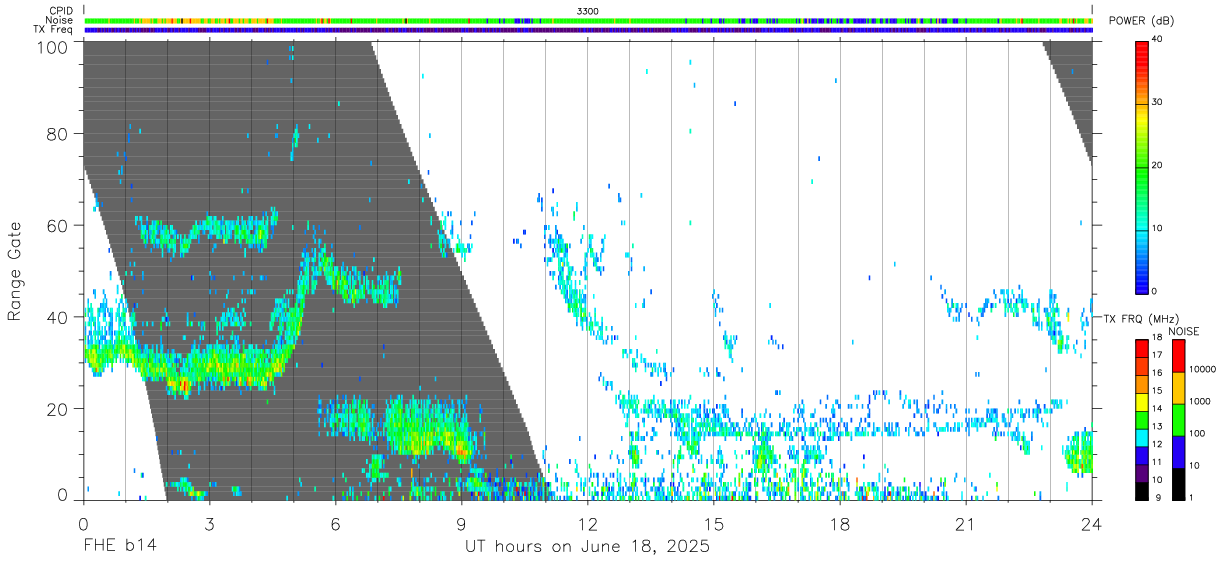Click the 10000 tick on NOISE scale
The width and height of the screenshot is (1228, 567).
click(1204, 369)
